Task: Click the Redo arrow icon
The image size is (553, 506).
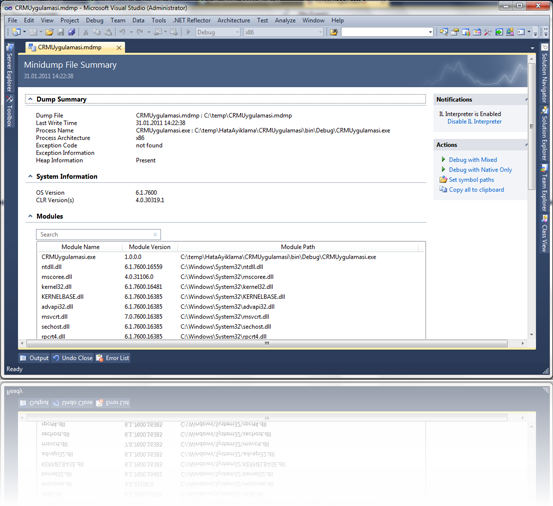Action: [140, 32]
